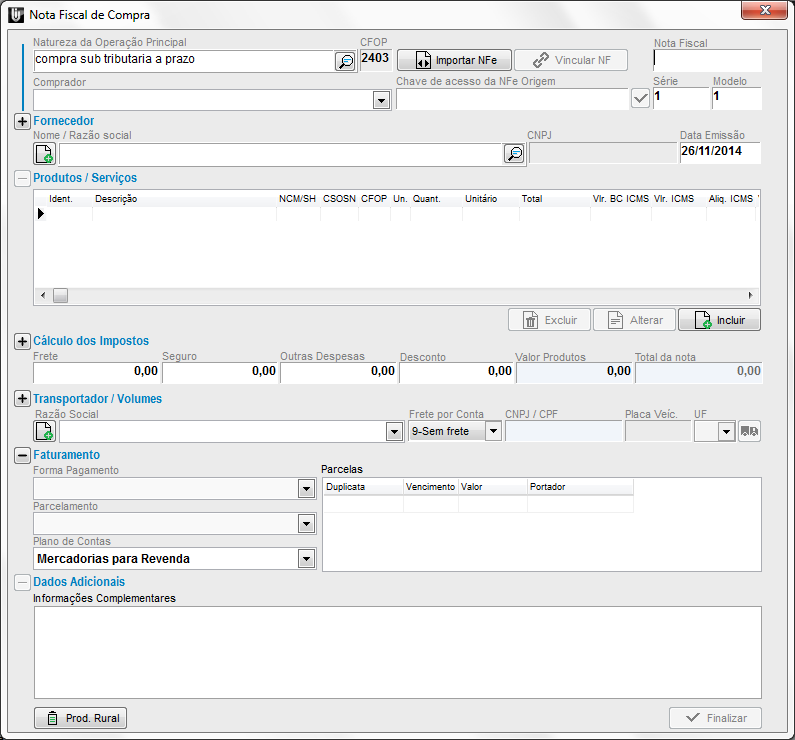Click the truck icon beside UF
The image size is (795, 740).
coord(749,431)
